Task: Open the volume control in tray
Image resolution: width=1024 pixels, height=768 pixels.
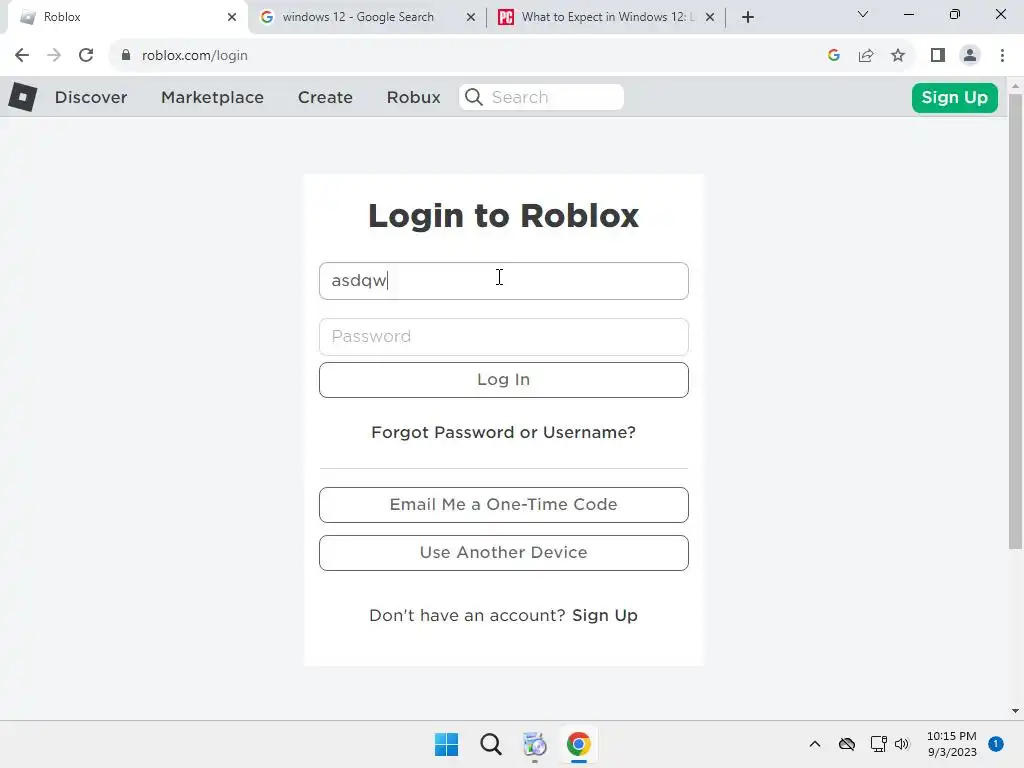Action: [x=902, y=744]
